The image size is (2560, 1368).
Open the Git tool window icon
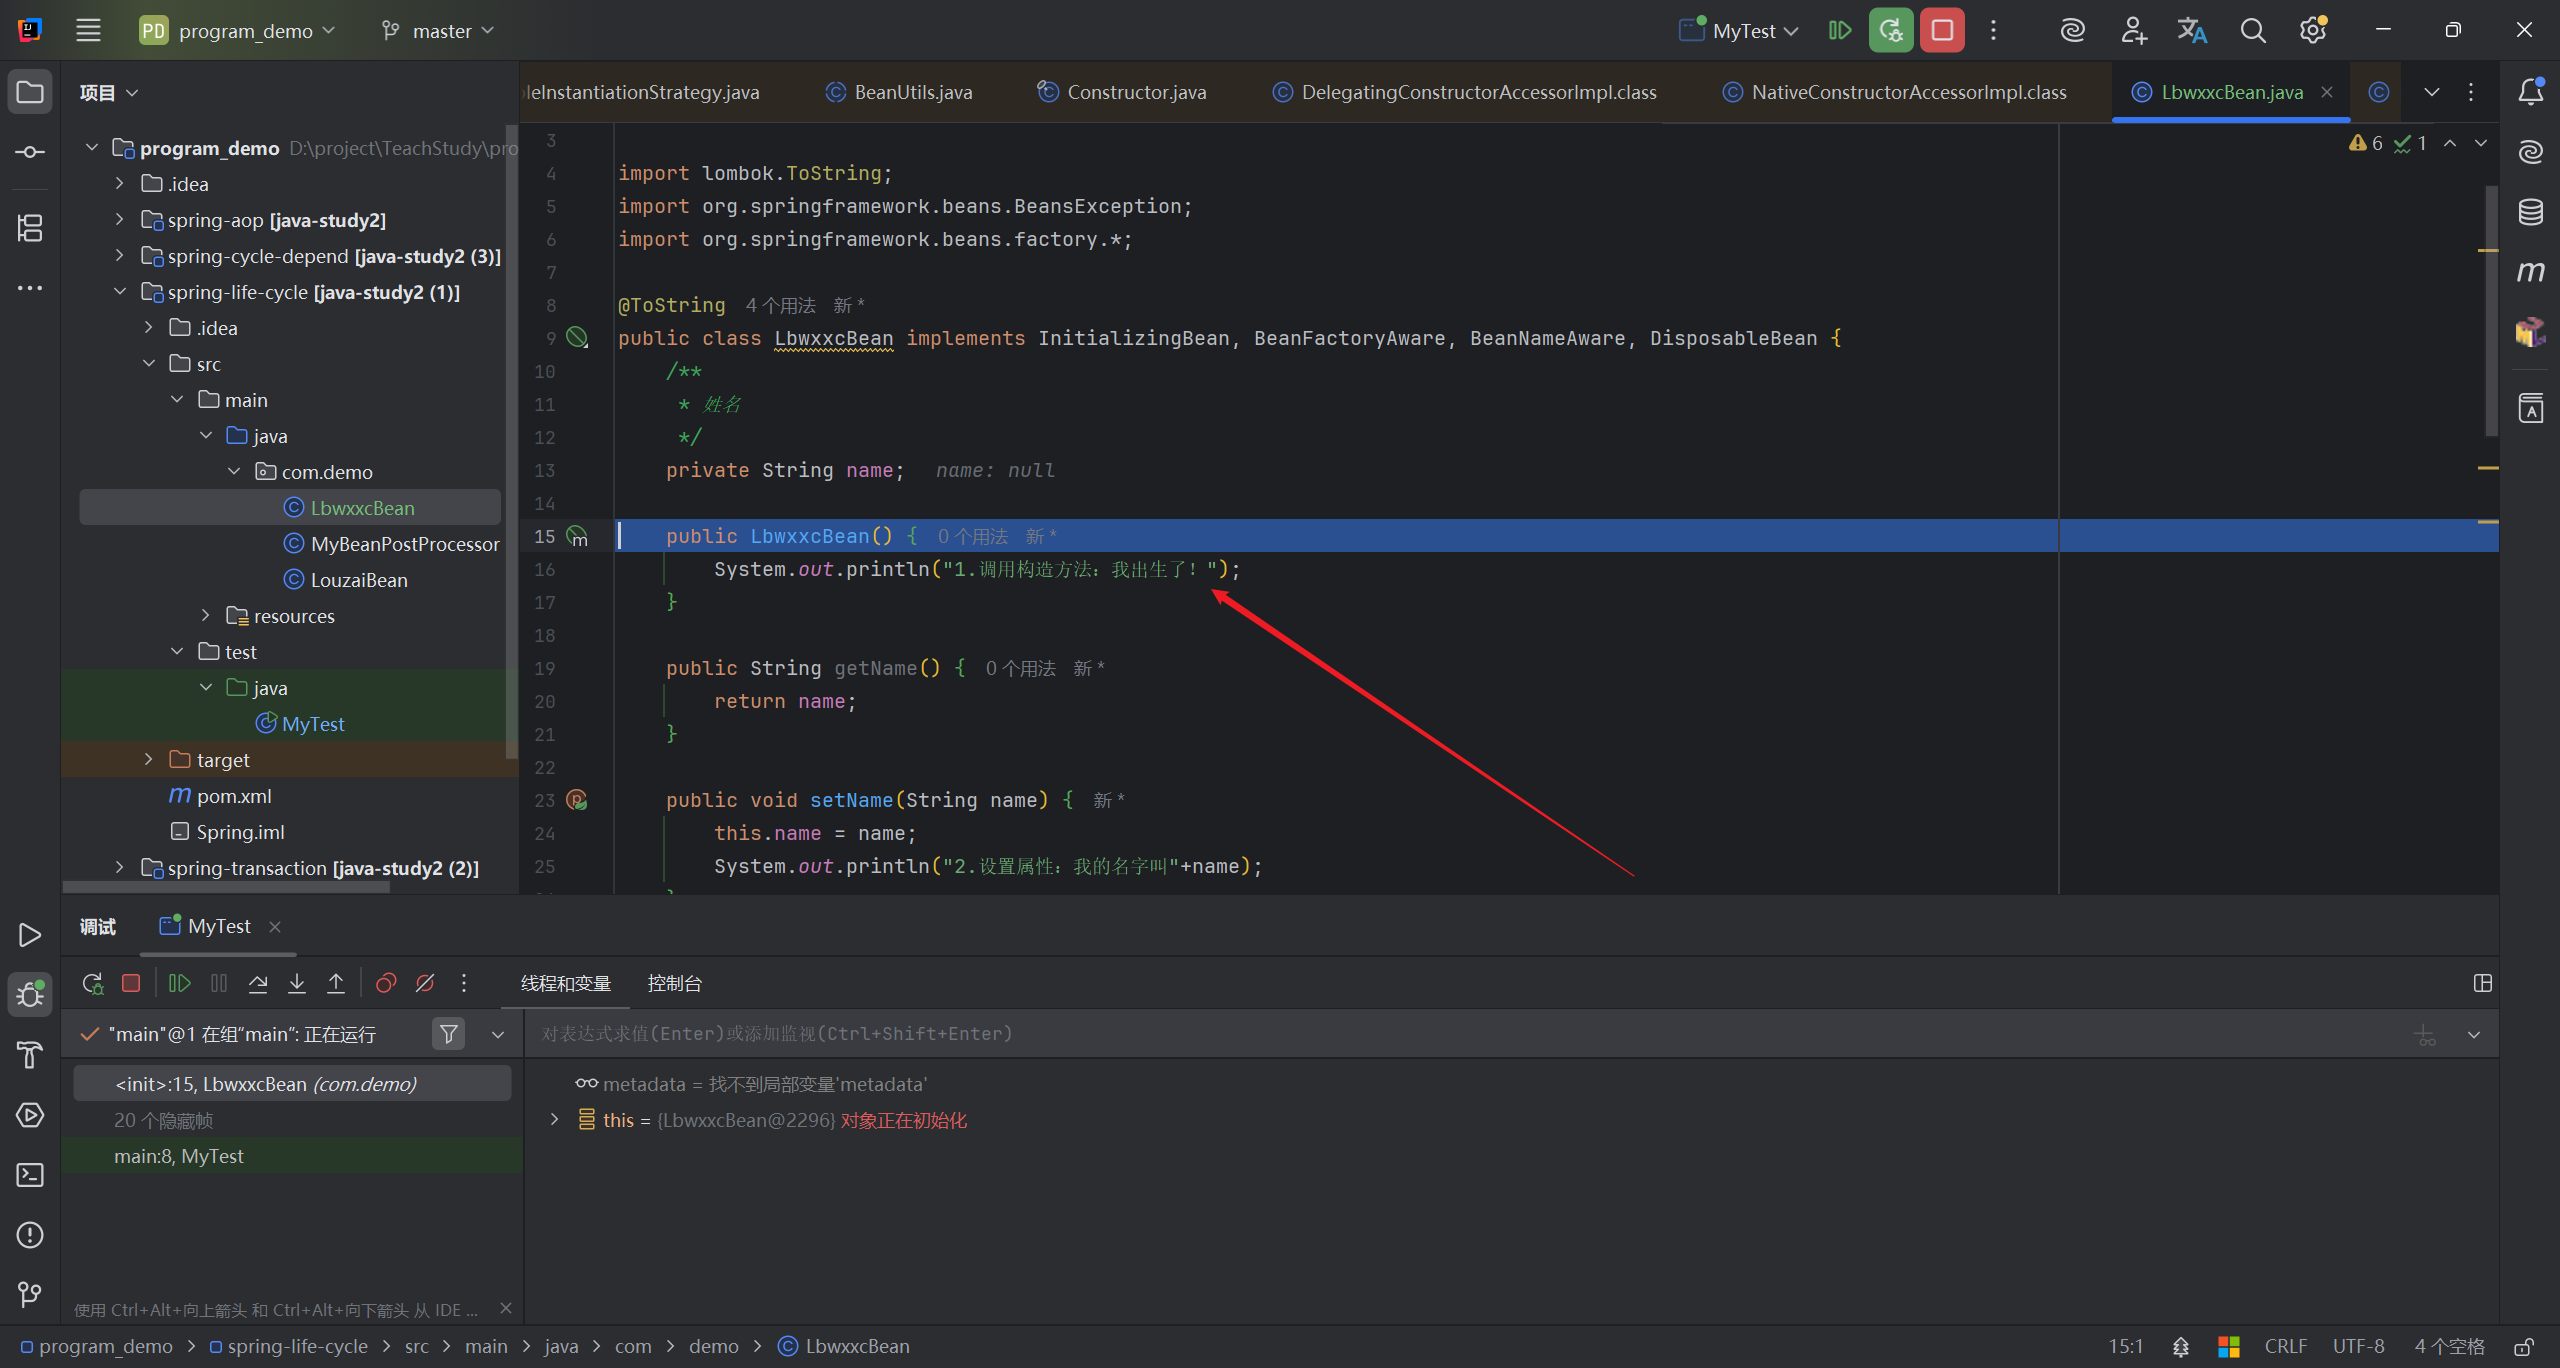[x=30, y=1295]
